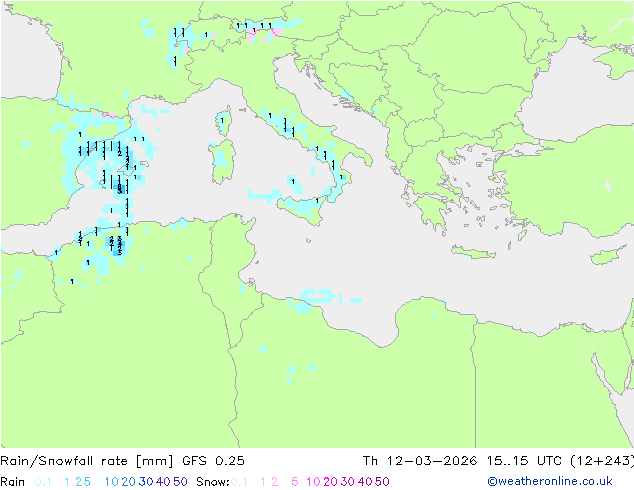
Task: Select the rain legend 10 value
Action: (111, 482)
